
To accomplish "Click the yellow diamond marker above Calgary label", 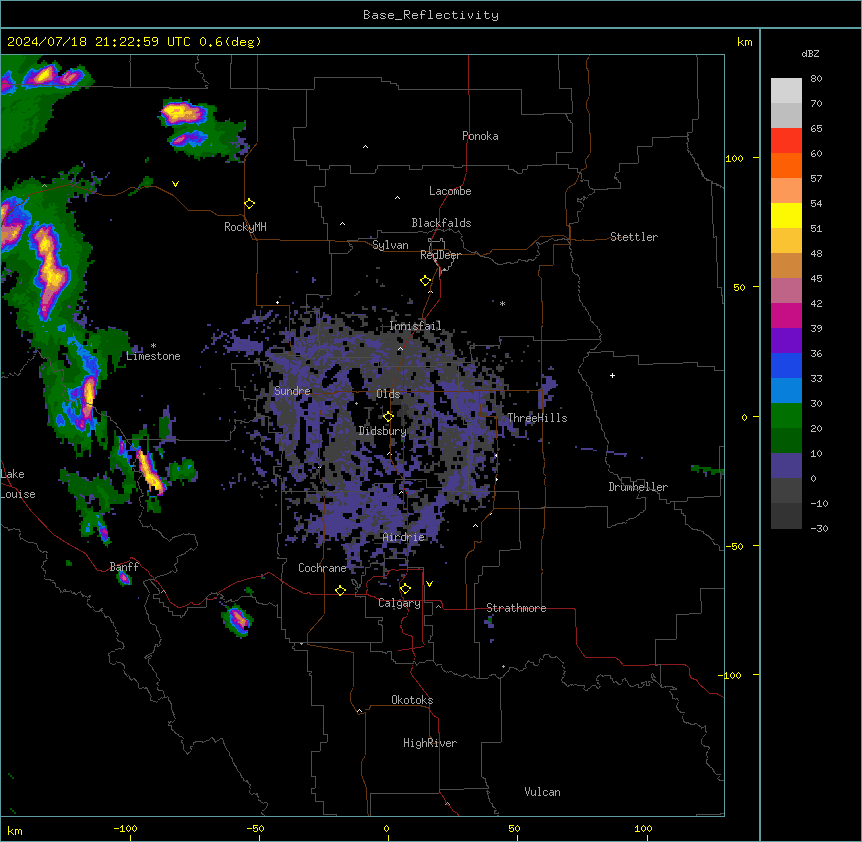I will tap(405, 589).
